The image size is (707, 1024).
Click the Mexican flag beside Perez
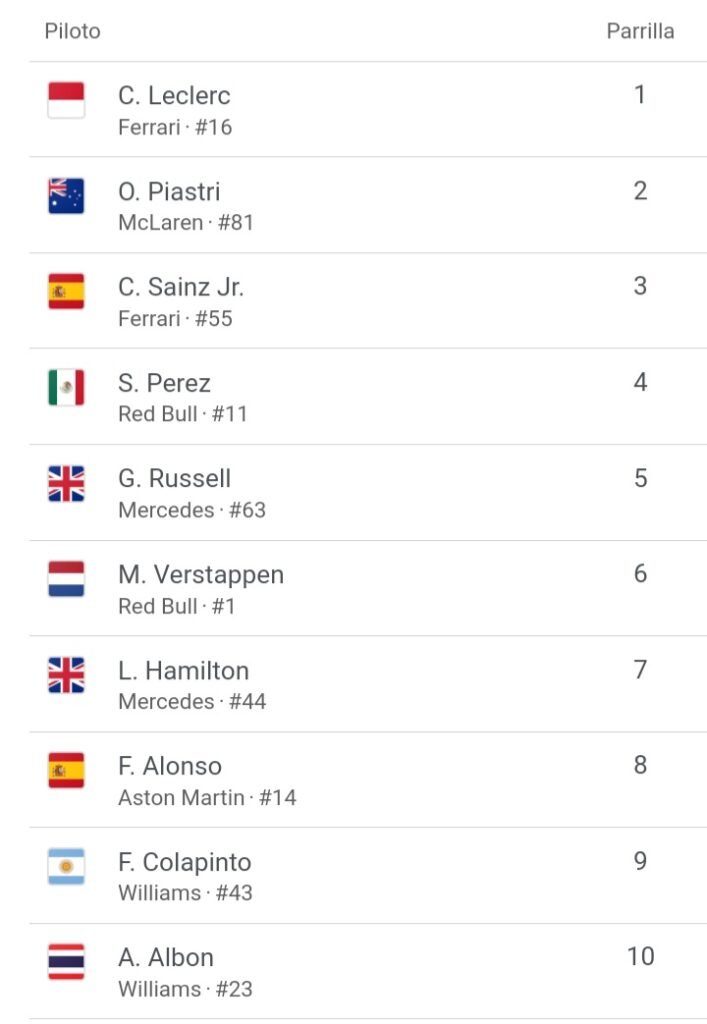(x=66, y=387)
